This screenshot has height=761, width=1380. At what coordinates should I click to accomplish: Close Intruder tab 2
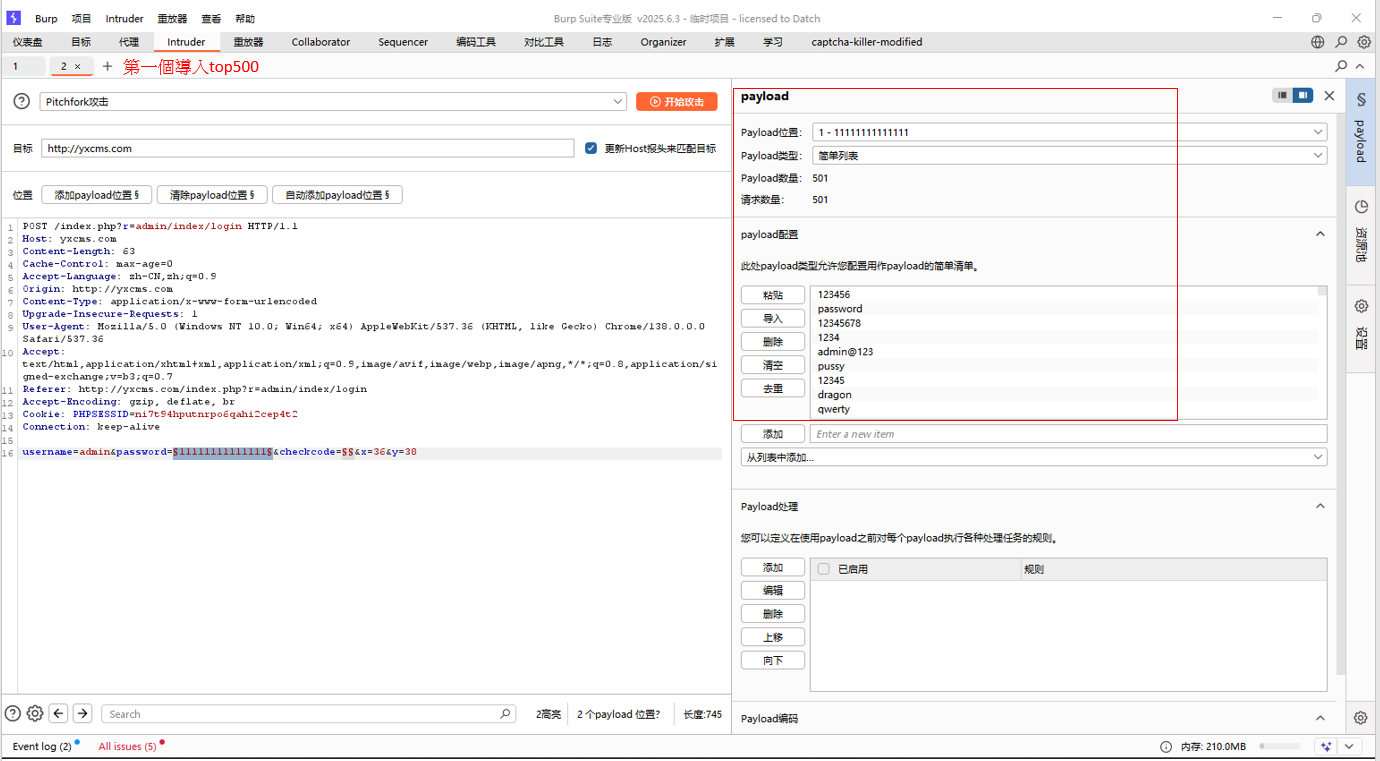point(78,67)
